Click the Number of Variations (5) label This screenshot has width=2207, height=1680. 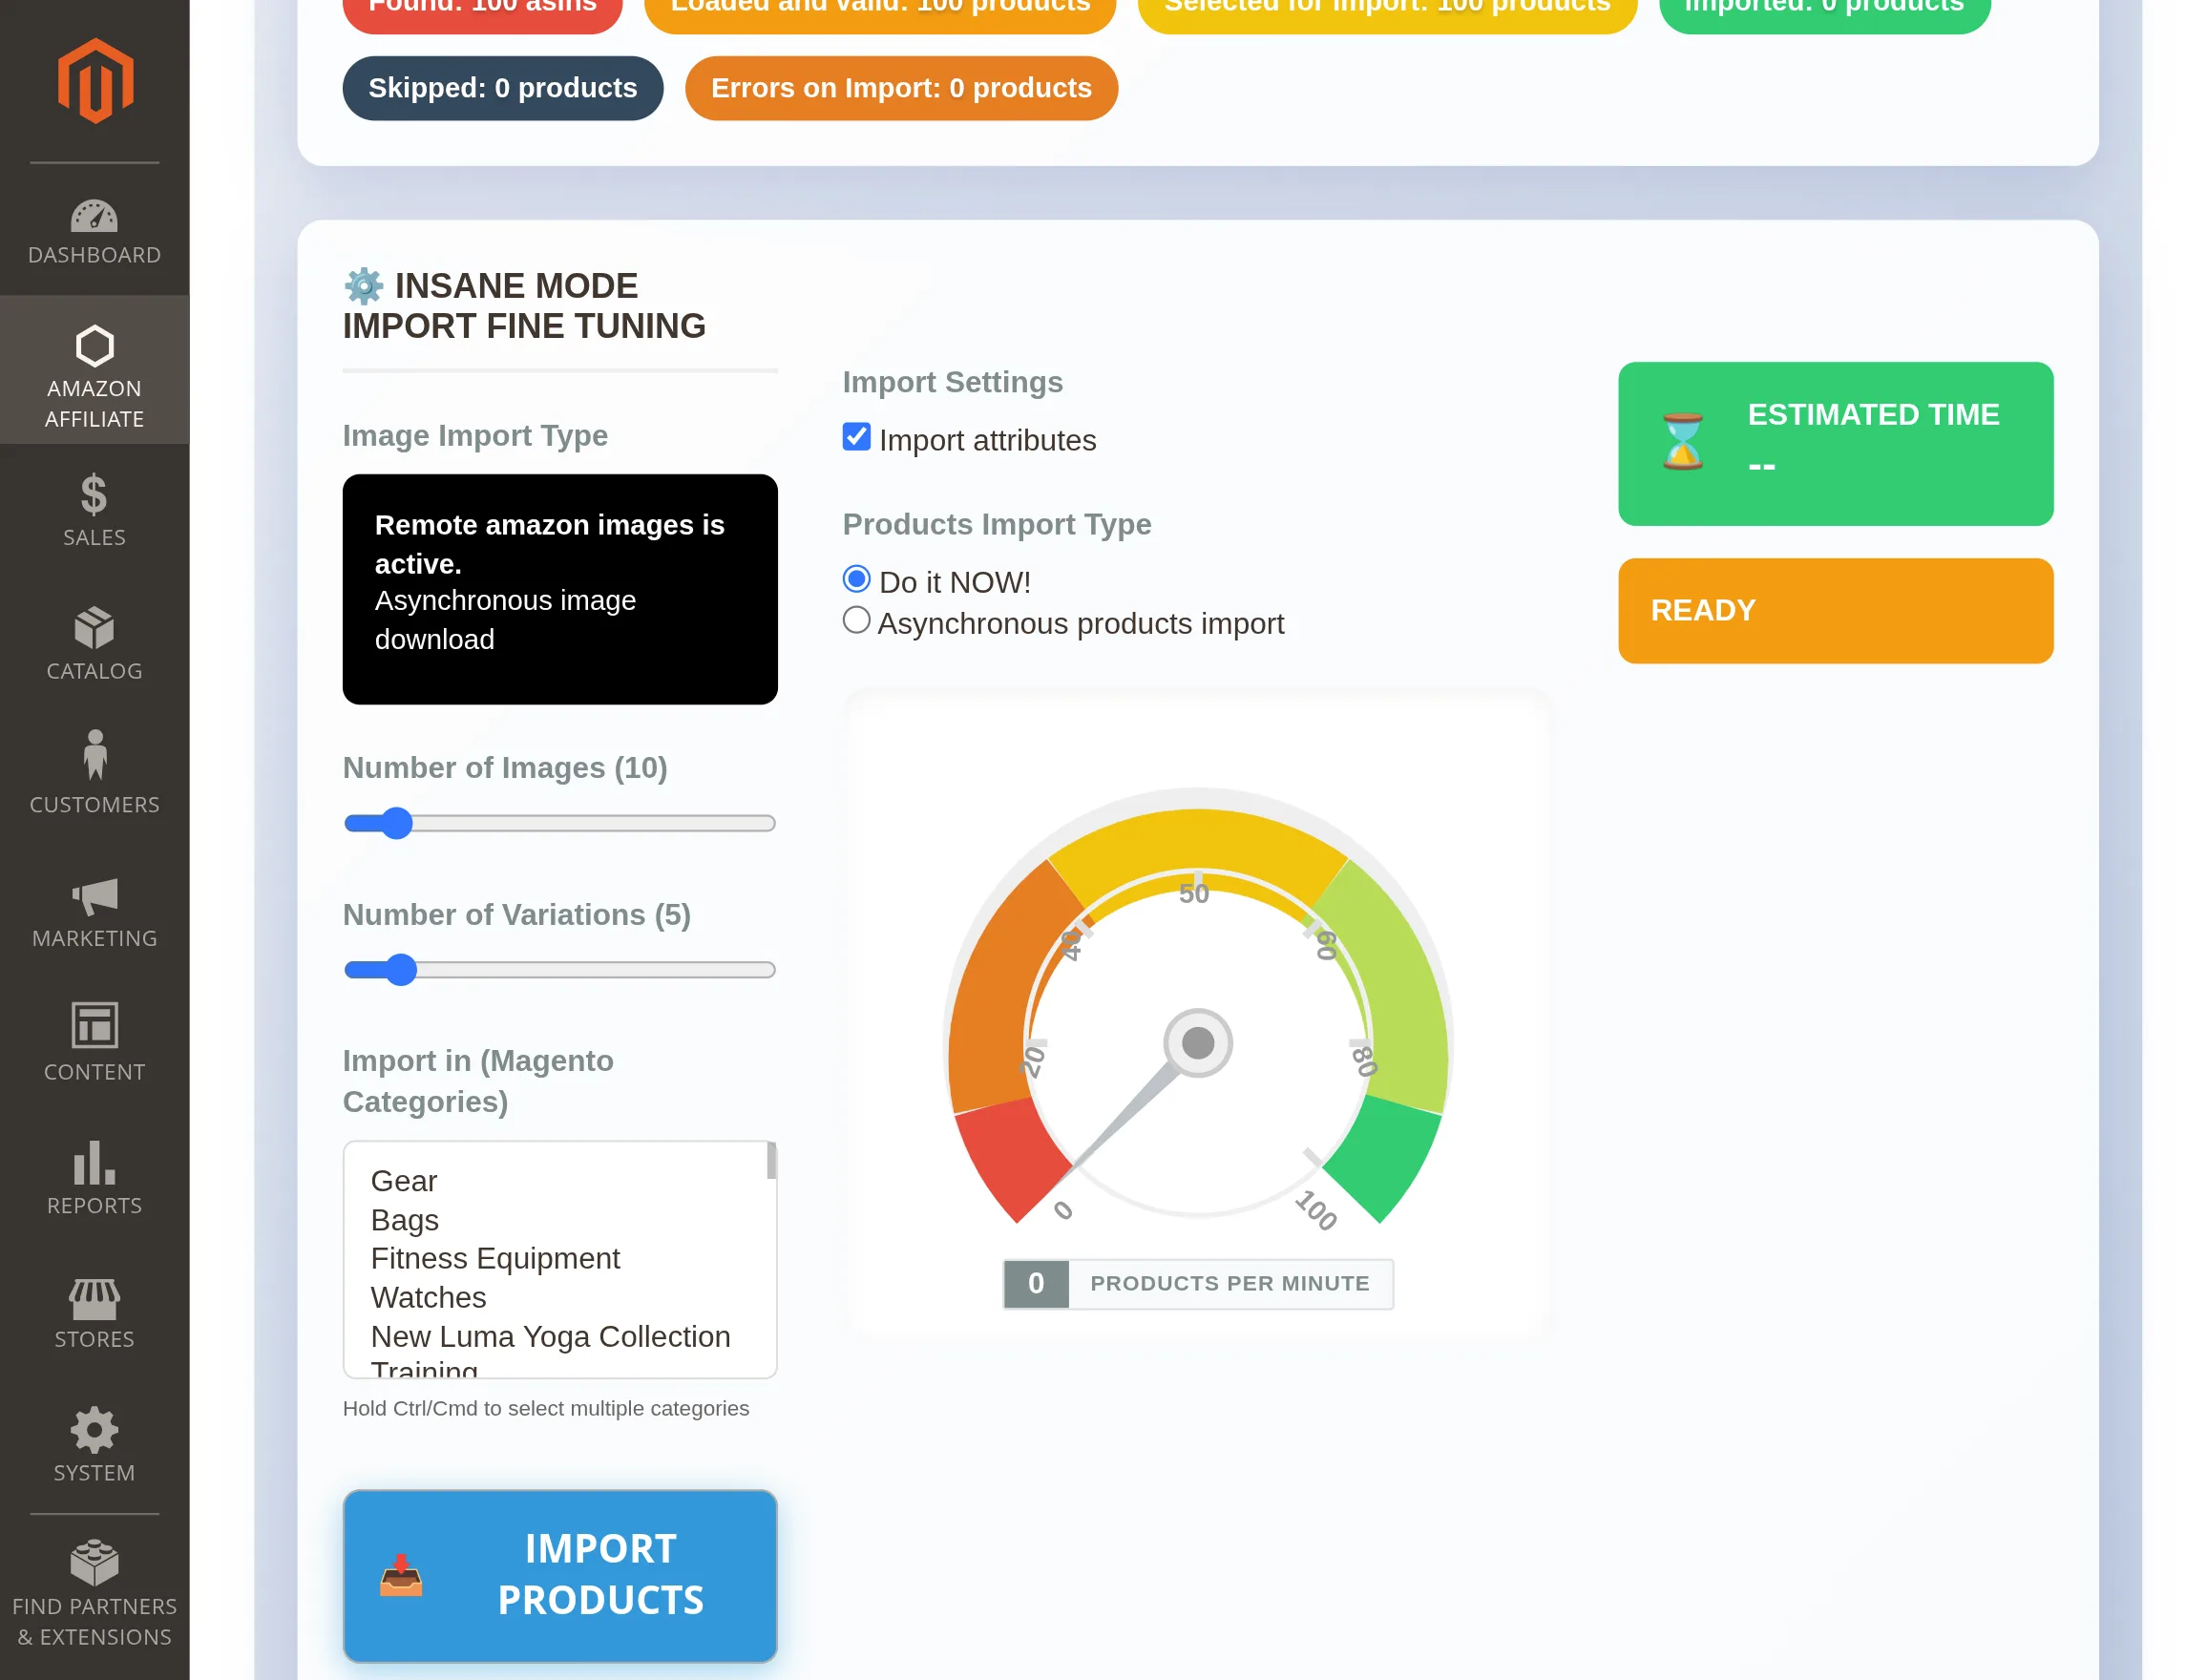click(517, 915)
